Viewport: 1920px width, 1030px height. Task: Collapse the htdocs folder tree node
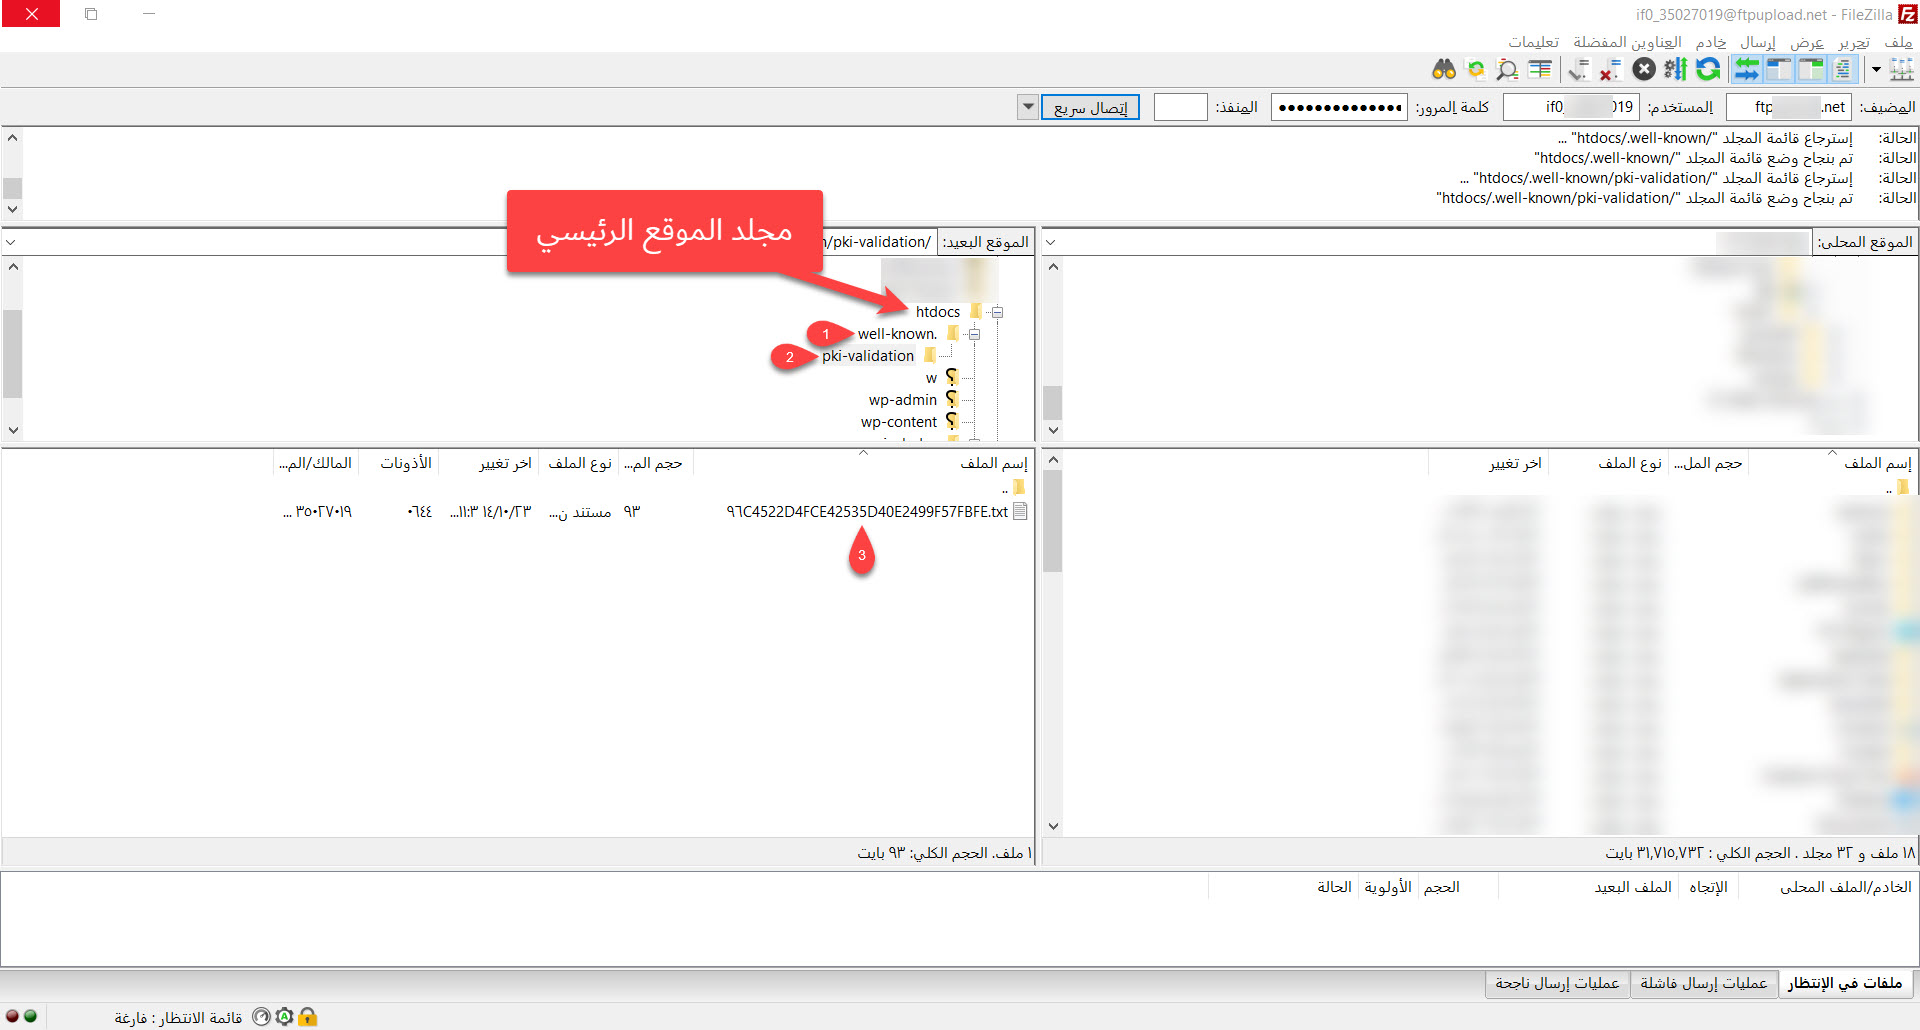(997, 312)
